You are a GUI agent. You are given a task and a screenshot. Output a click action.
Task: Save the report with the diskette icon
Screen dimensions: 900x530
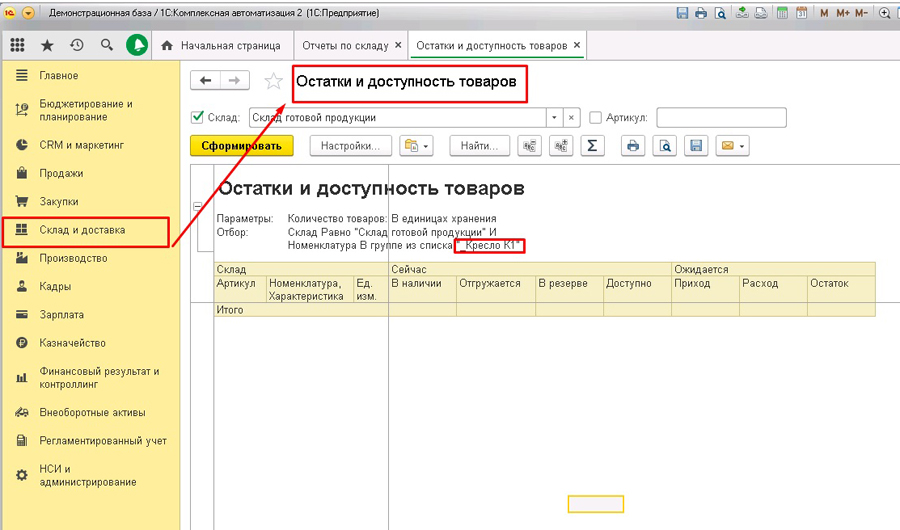(x=696, y=146)
